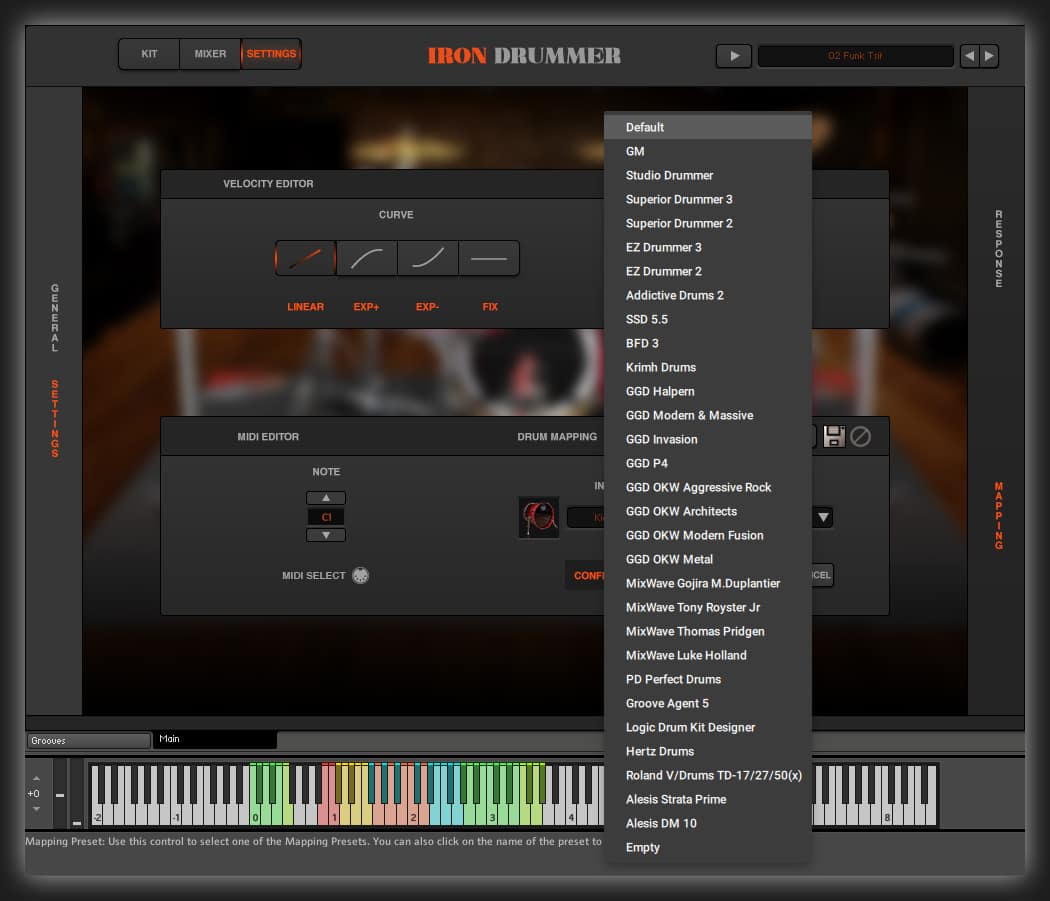
Task: Click the CANCEL button
Action: pos(815,575)
